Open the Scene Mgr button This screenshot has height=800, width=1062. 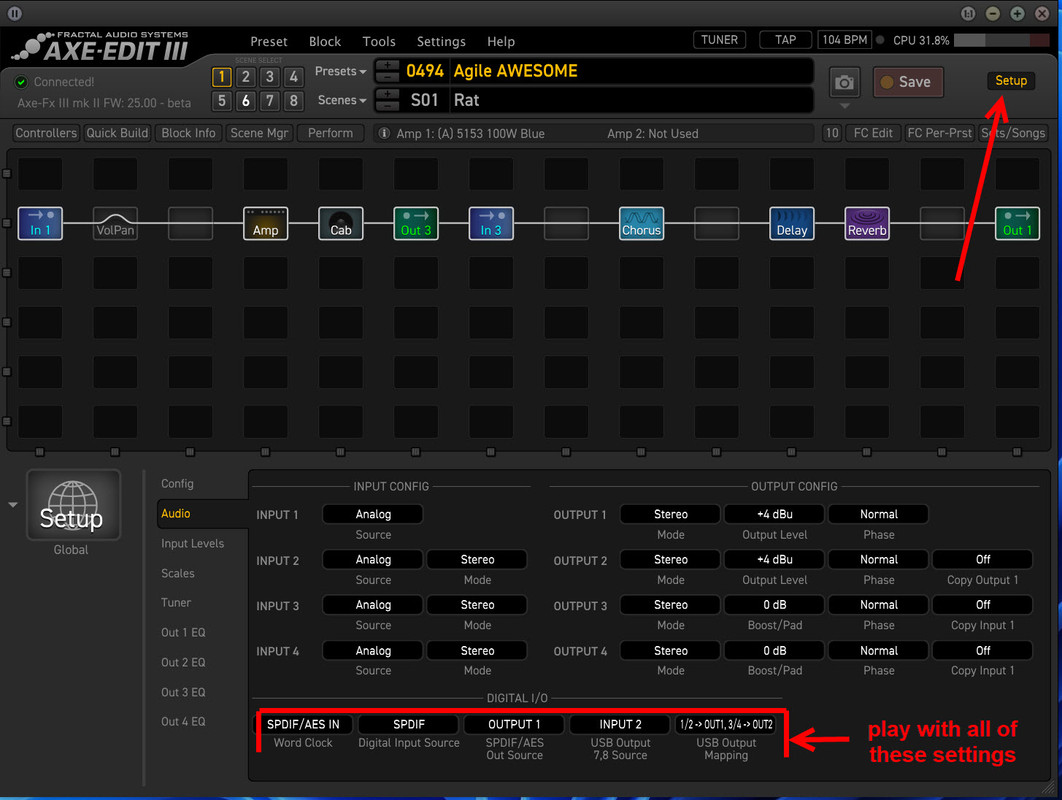point(259,133)
